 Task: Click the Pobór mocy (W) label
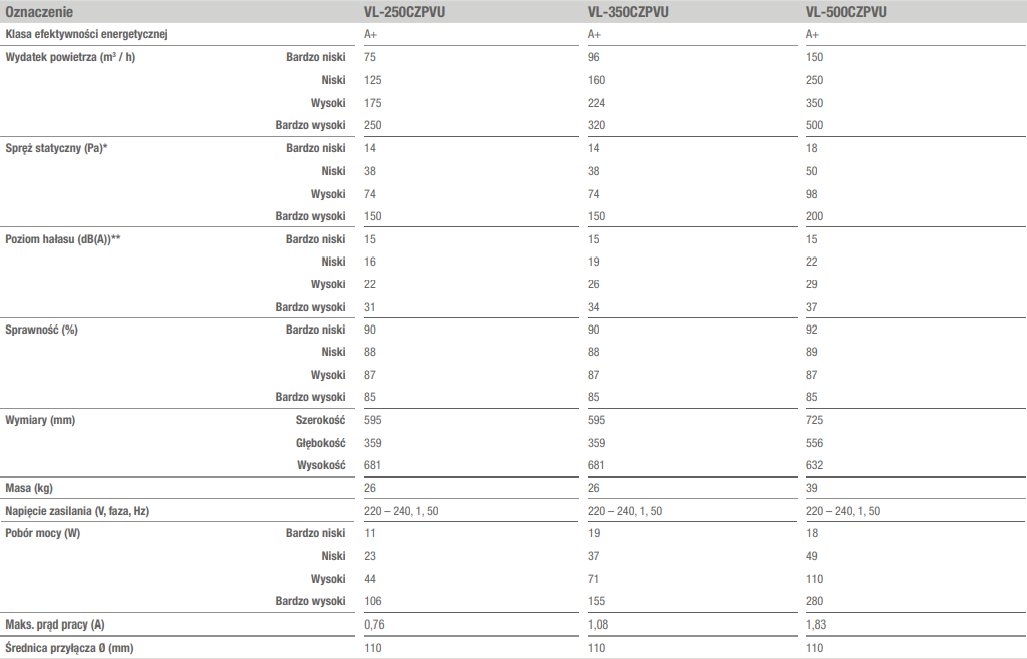click(x=43, y=533)
